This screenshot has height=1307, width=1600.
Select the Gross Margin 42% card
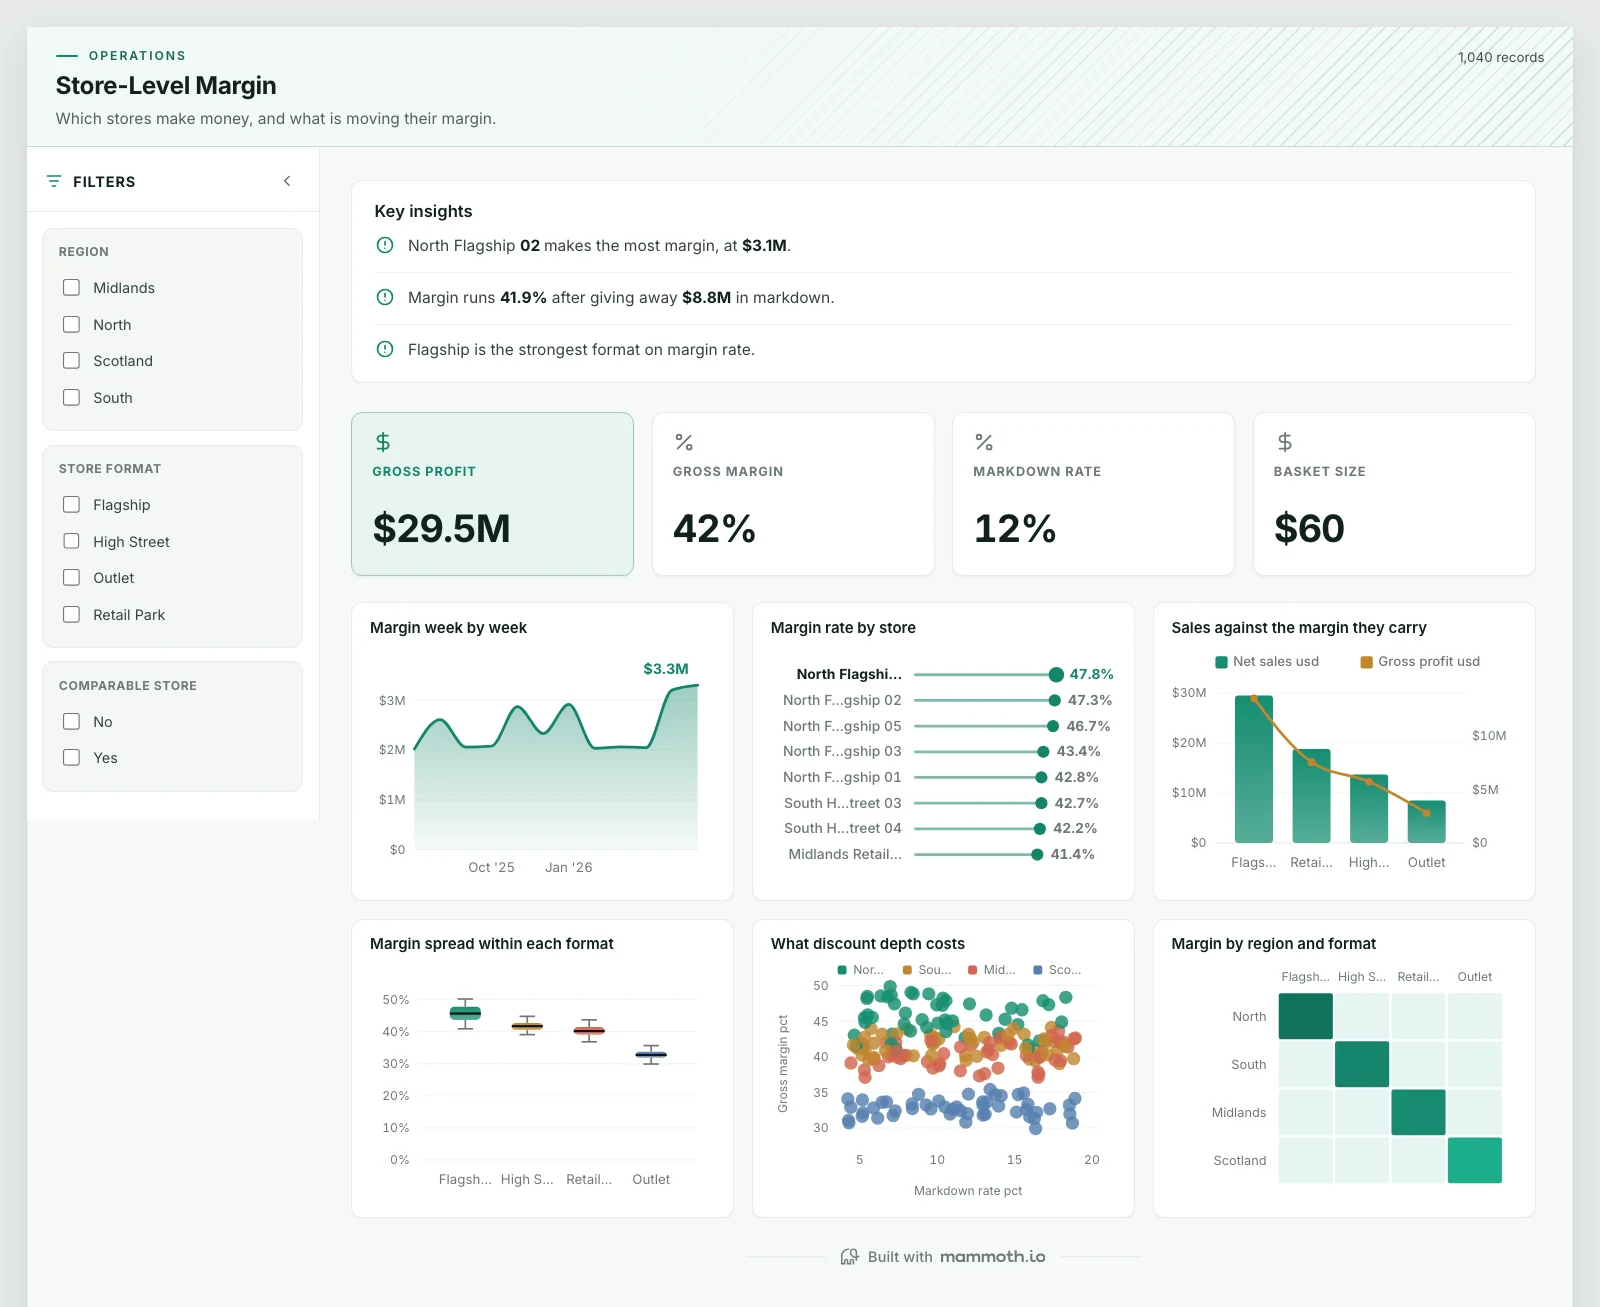[793, 494]
